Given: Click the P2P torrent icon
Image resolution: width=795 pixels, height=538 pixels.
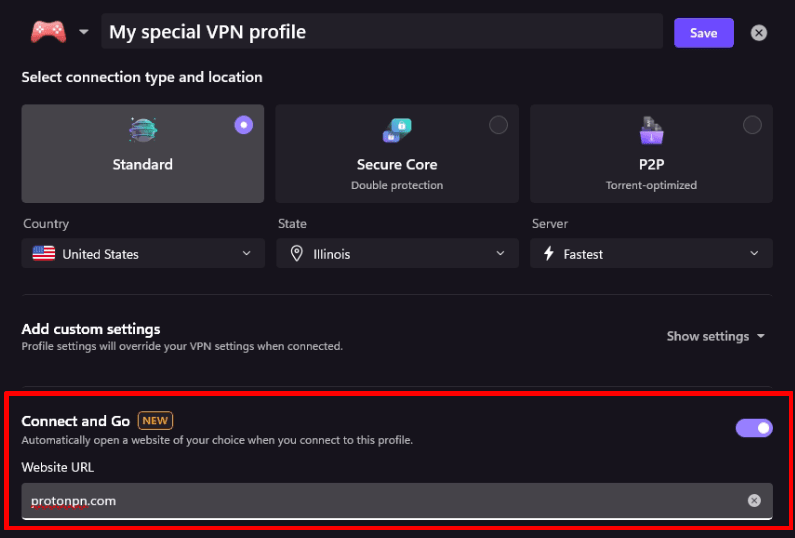Looking at the screenshot, I should coord(651,130).
